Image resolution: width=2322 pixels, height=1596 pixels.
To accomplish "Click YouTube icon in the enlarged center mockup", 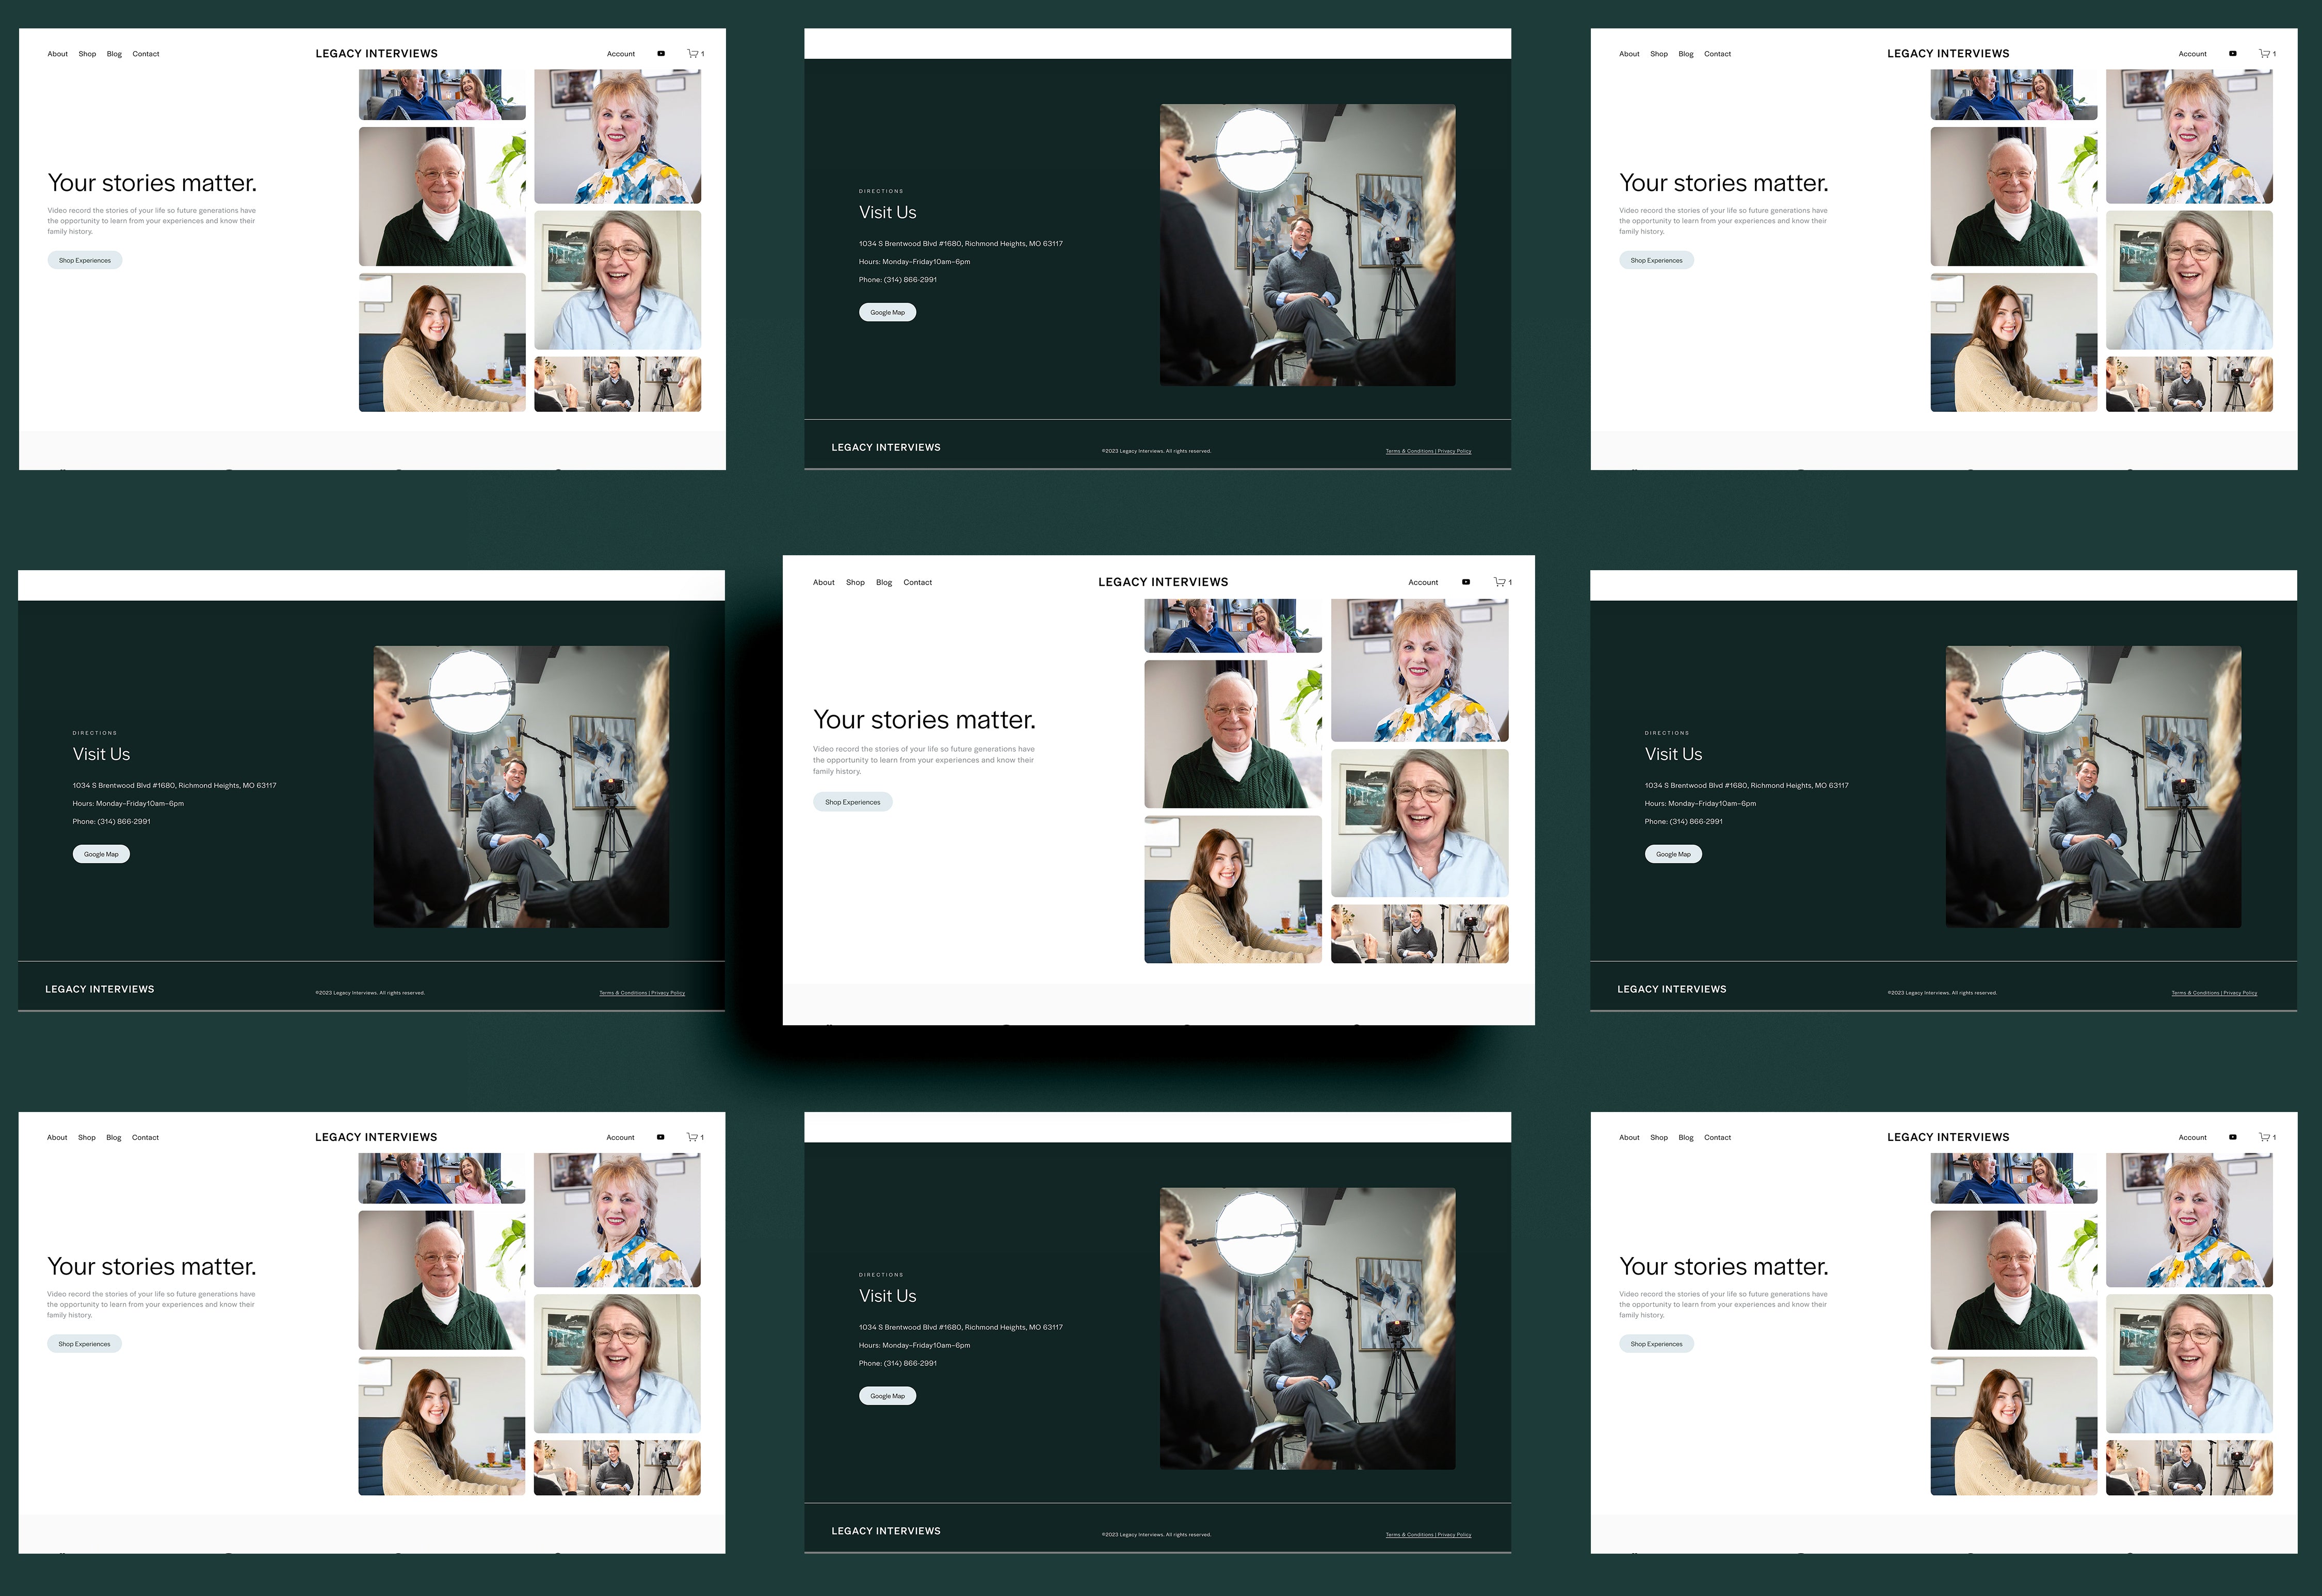I will coord(1466,582).
